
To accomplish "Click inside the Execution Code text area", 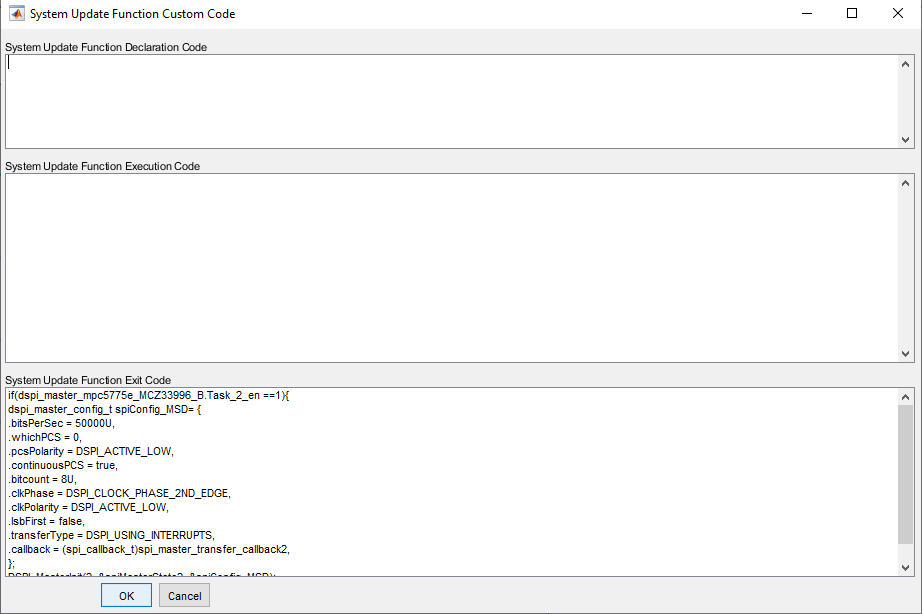I will click(x=452, y=268).
